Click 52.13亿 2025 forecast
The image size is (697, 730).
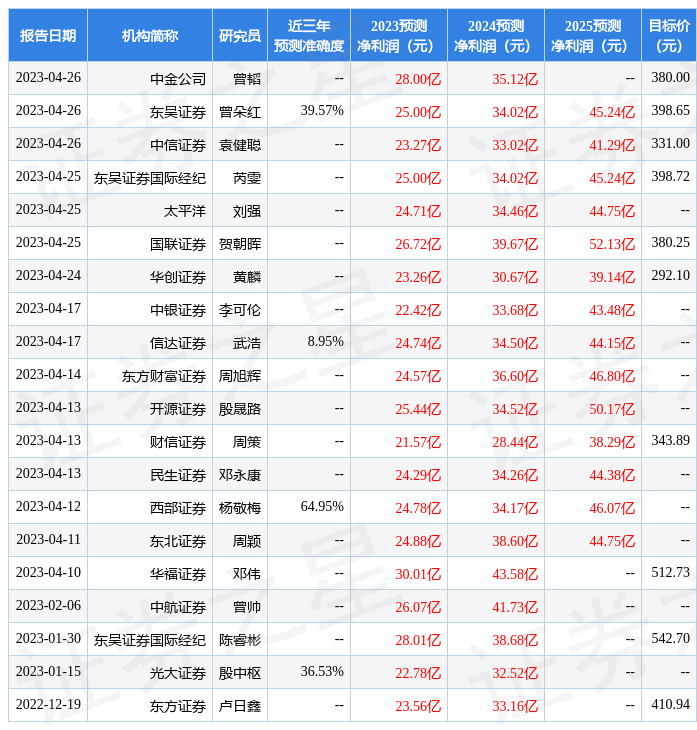612,244
